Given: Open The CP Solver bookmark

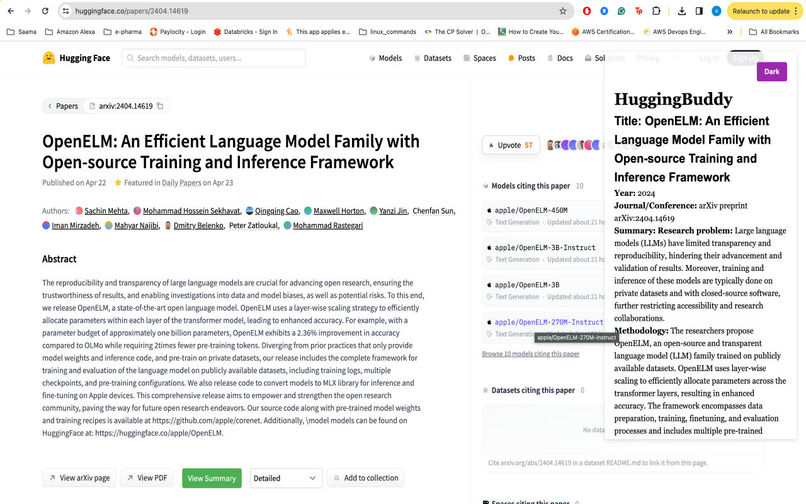Looking at the screenshot, I should click(x=457, y=31).
